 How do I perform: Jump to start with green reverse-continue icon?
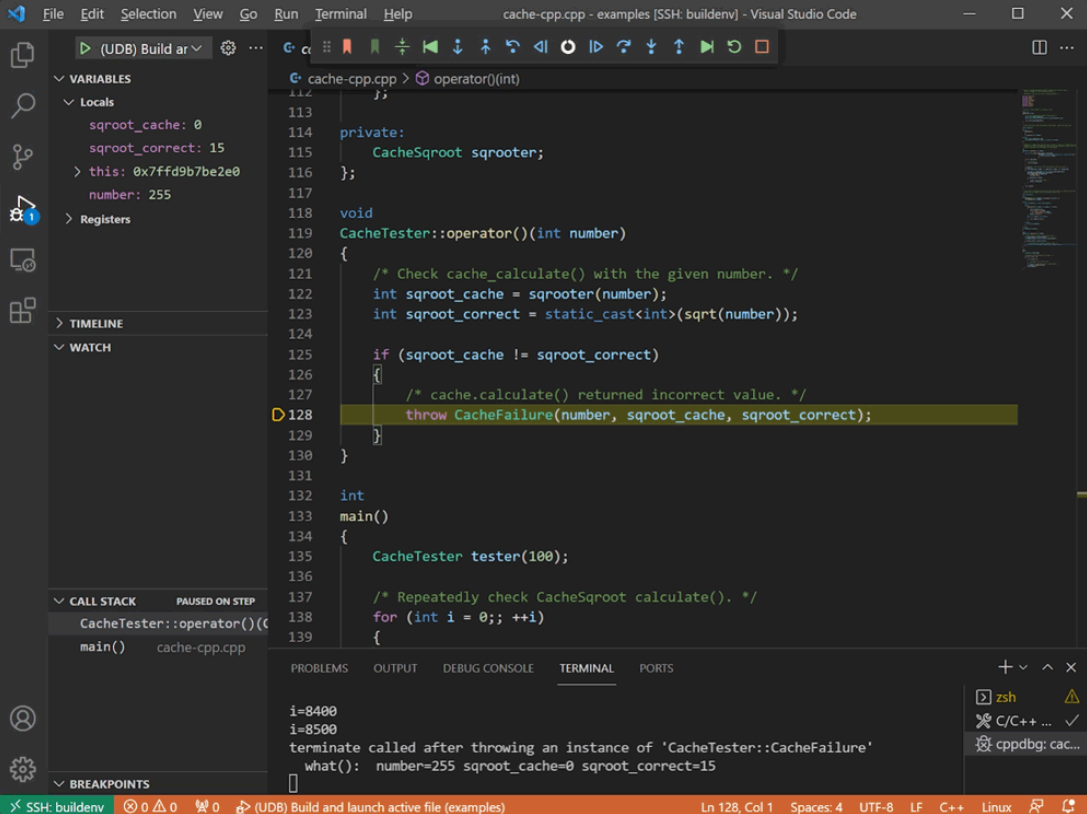pyautogui.click(x=430, y=46)
